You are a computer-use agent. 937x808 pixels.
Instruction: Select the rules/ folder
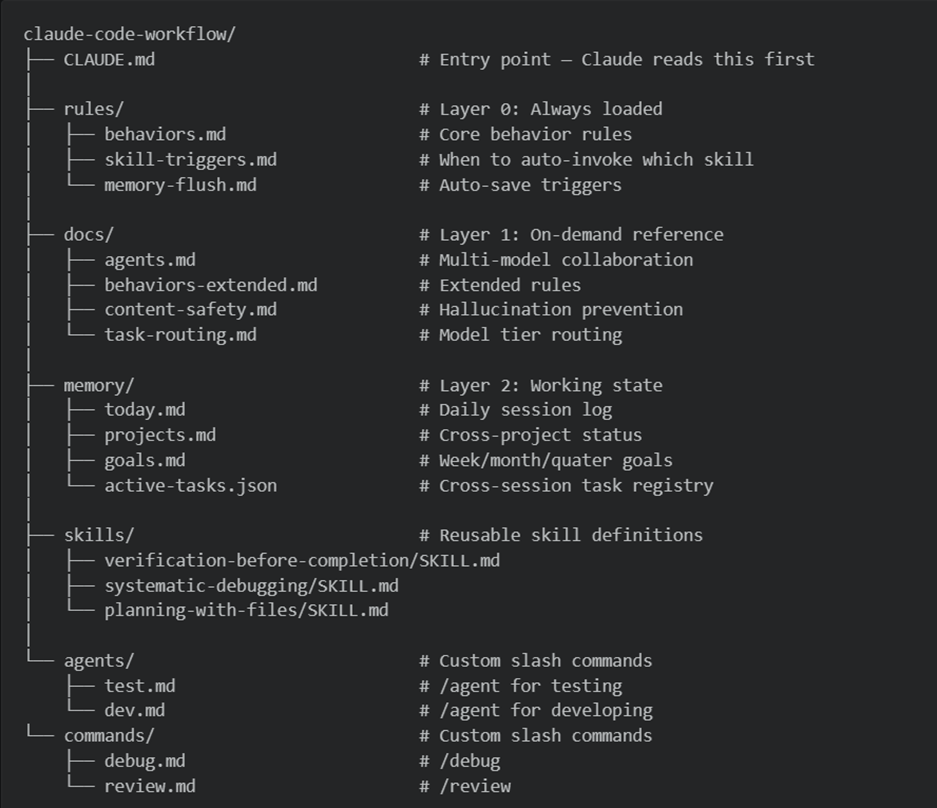(93, 109)
